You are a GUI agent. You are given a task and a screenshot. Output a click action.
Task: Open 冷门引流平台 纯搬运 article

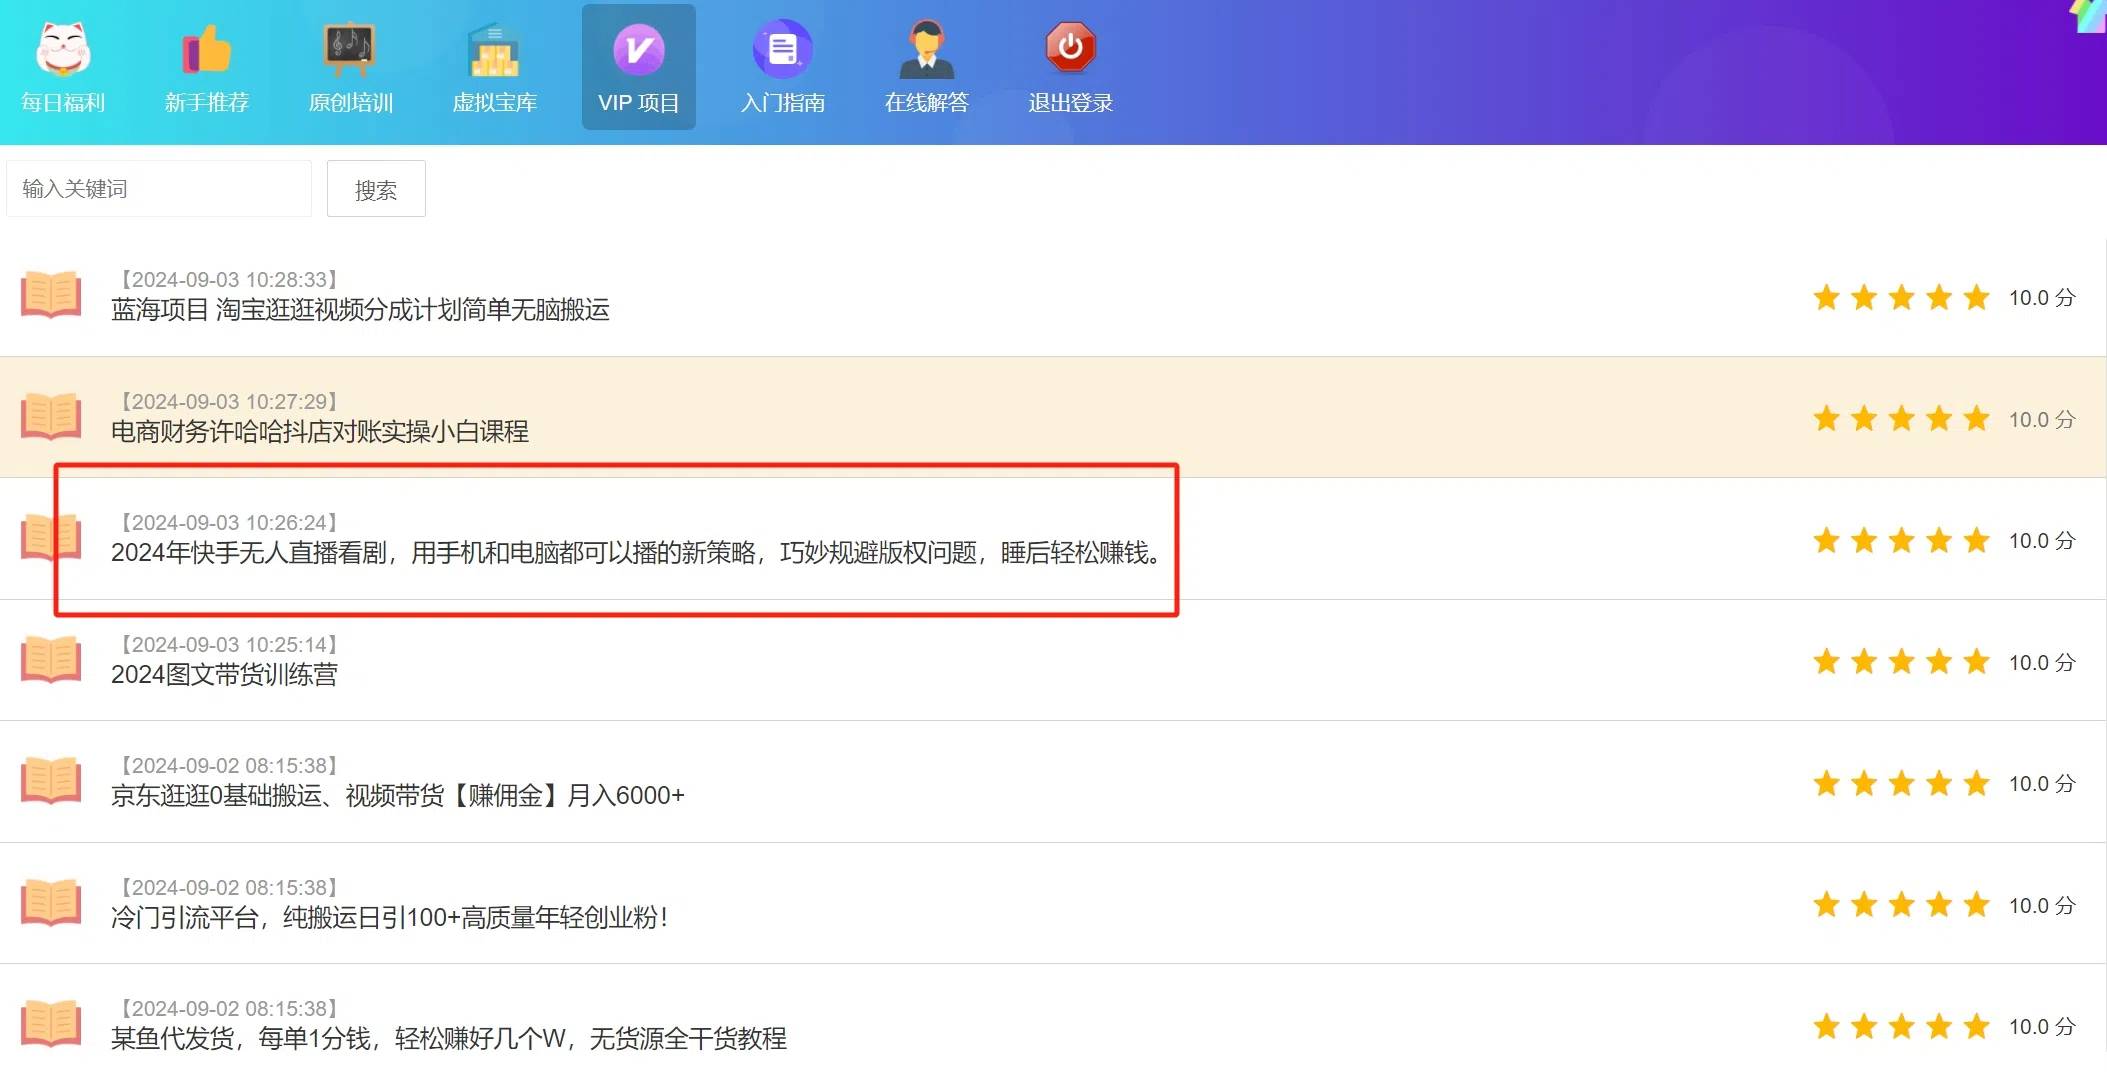[389, 918]
